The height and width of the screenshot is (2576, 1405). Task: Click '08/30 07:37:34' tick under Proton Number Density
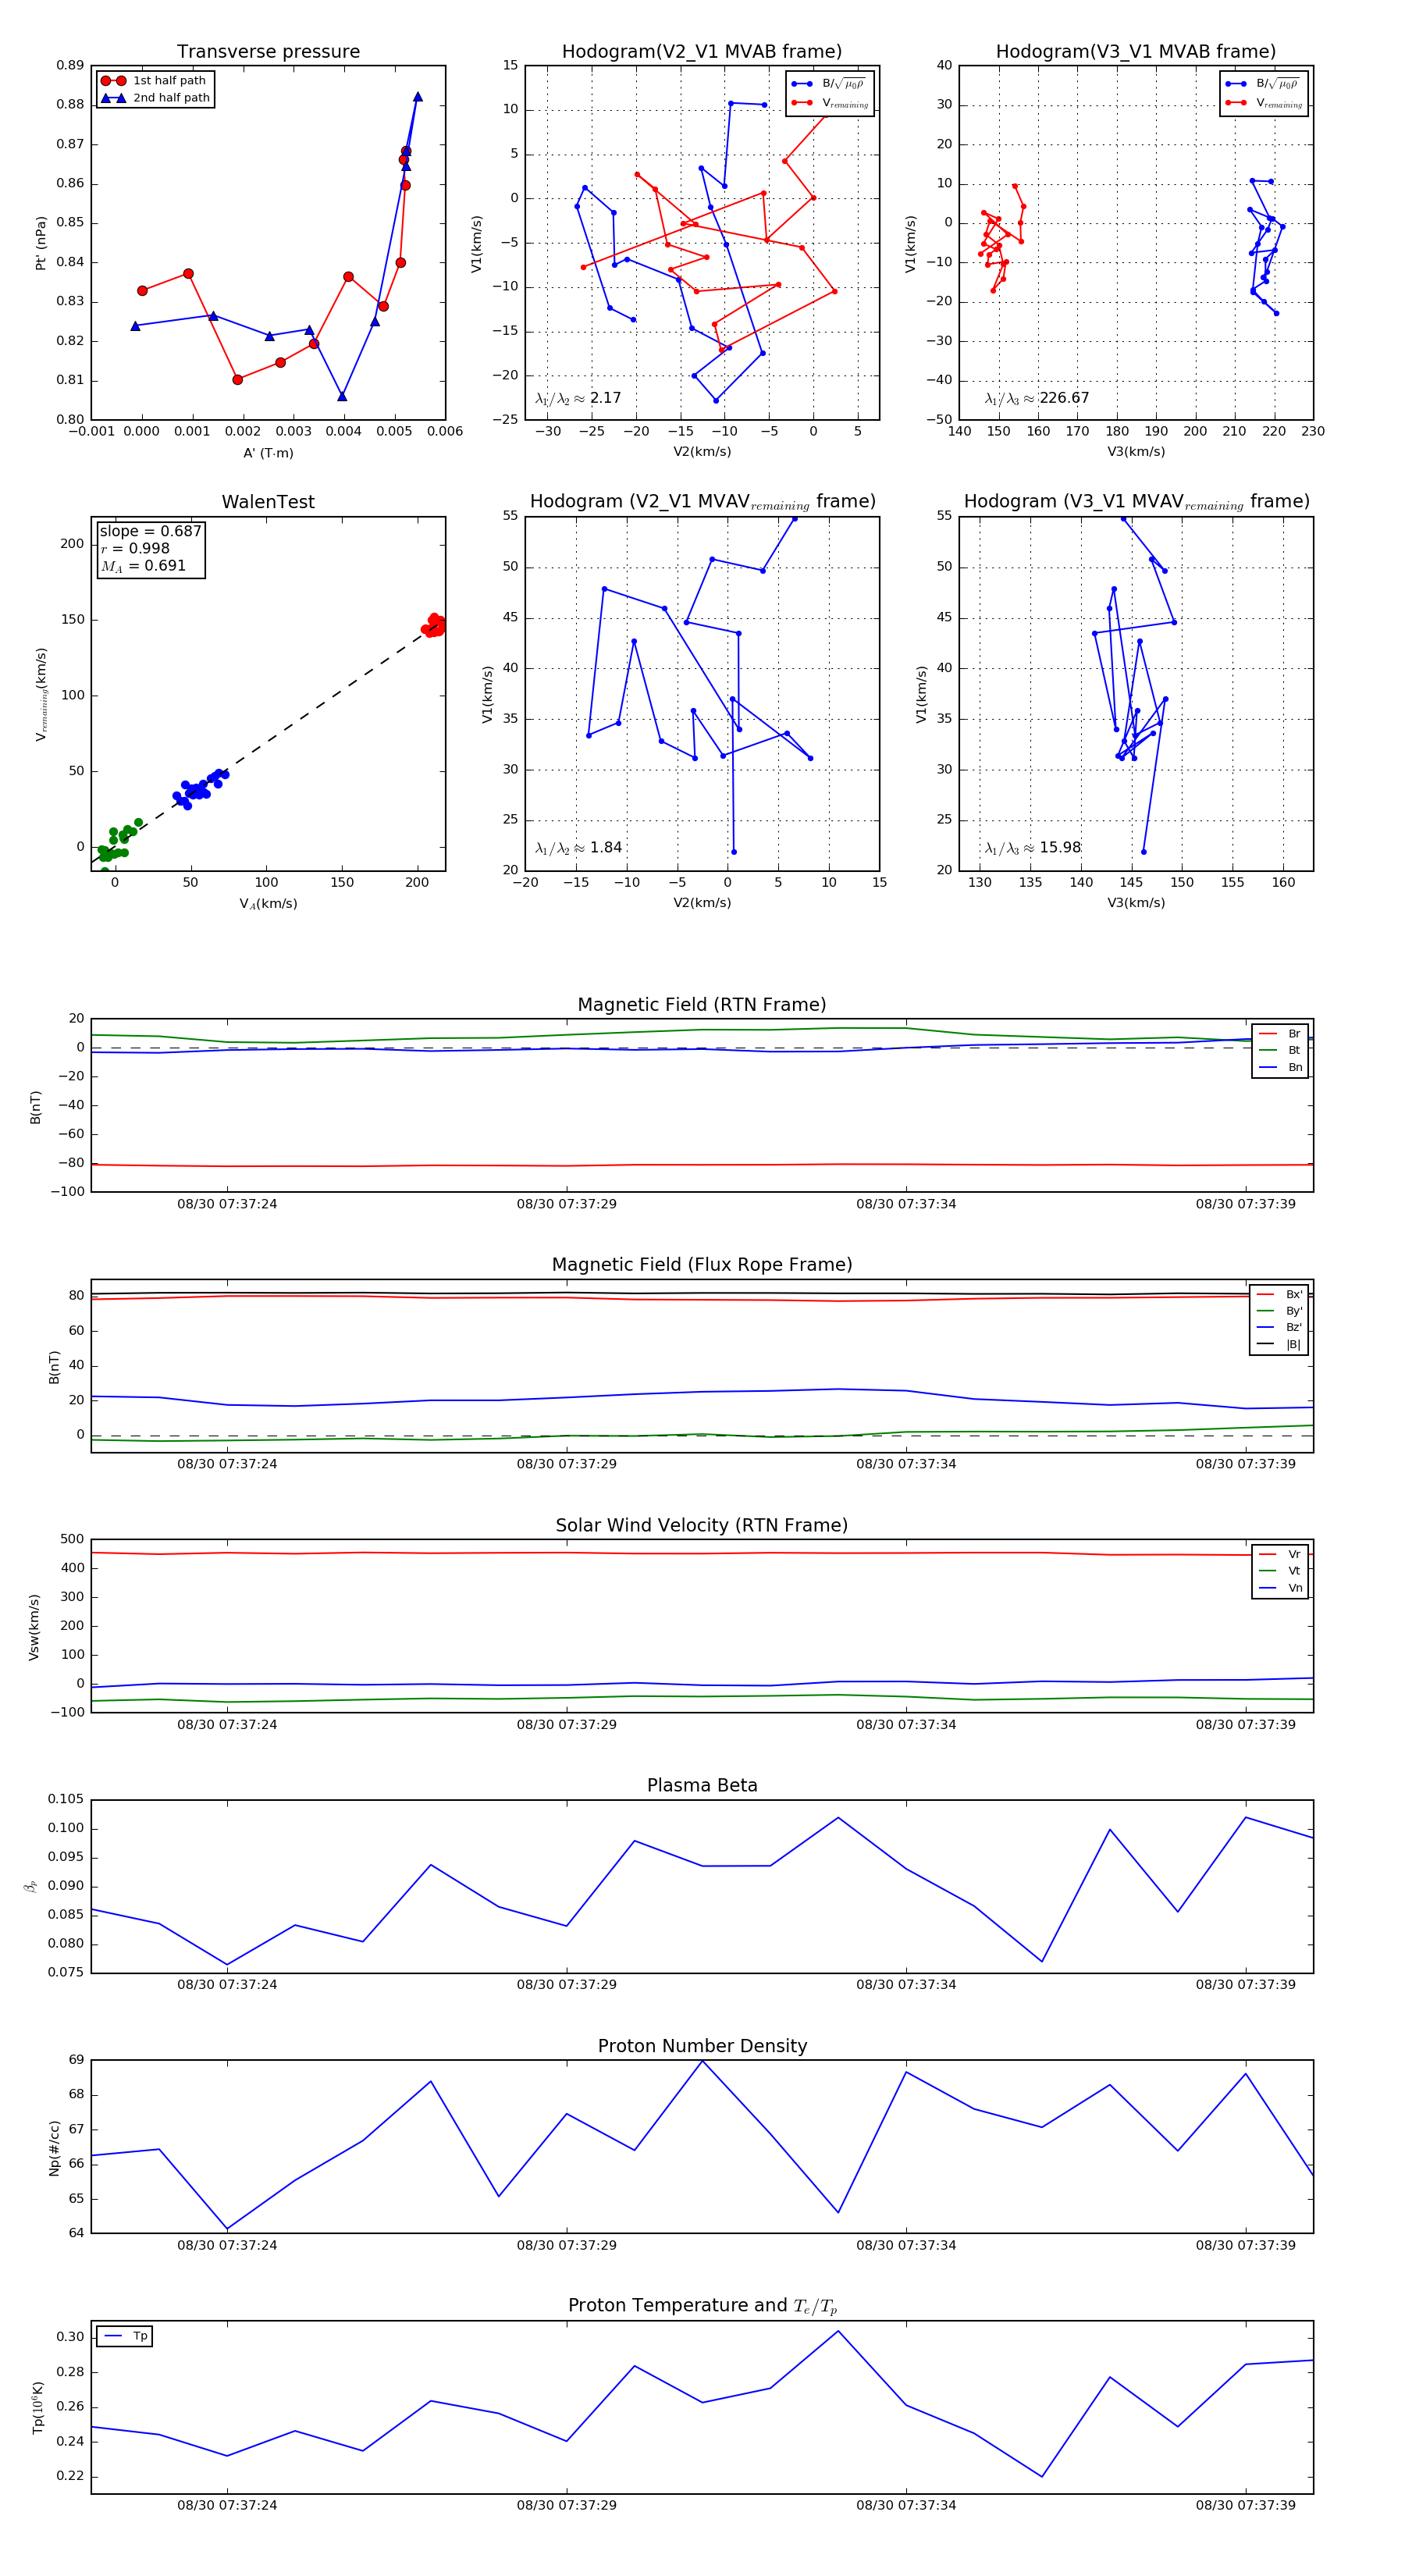pos(906,2245)
